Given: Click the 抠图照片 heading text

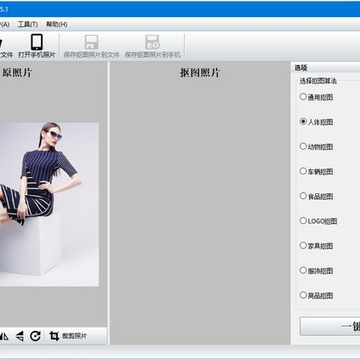Looking at the screenshot, I should click(200, 73).
